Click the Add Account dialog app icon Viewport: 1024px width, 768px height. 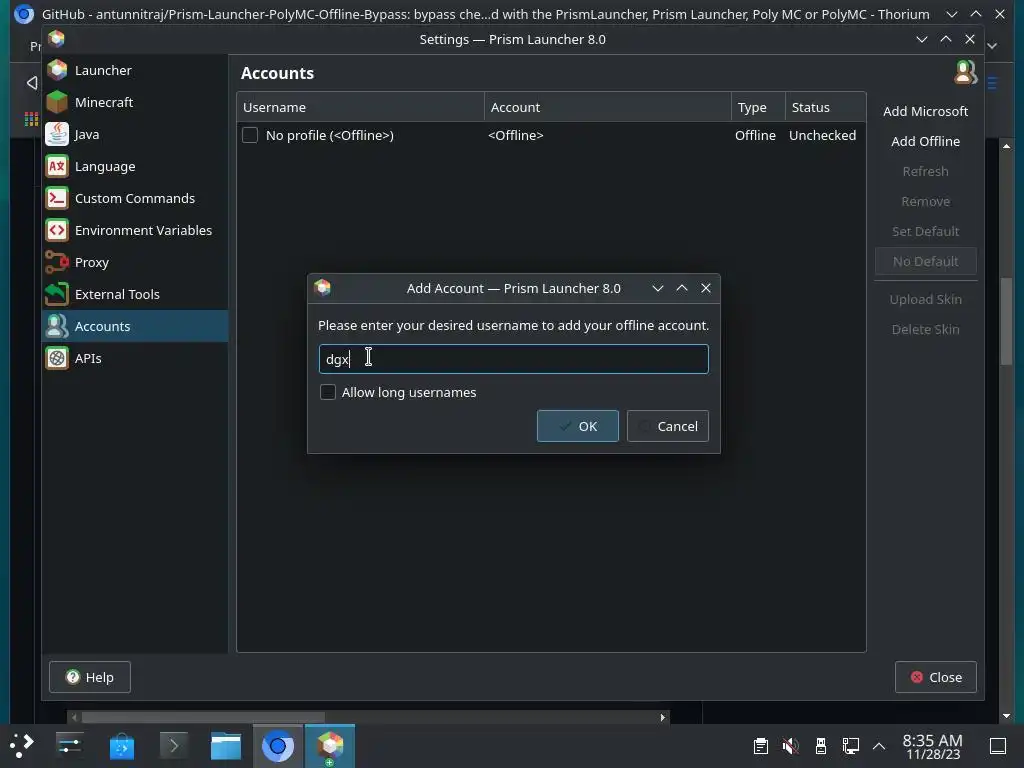click(x=323, y=288)
